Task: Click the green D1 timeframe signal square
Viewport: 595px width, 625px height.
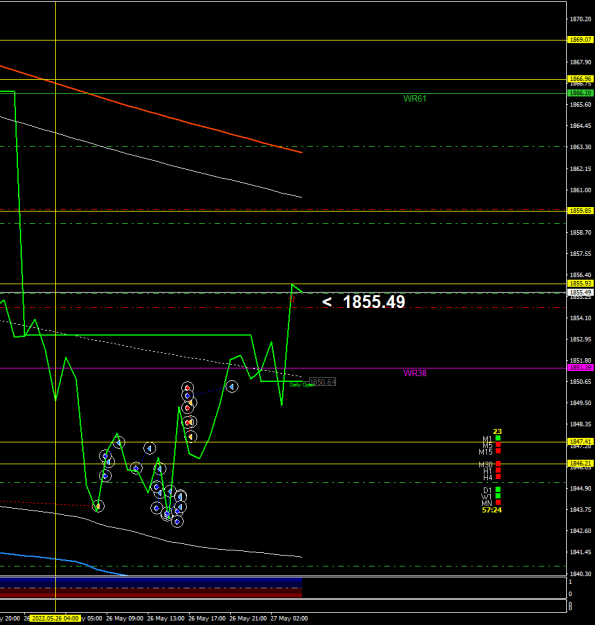Action: [x=498, y=489]
